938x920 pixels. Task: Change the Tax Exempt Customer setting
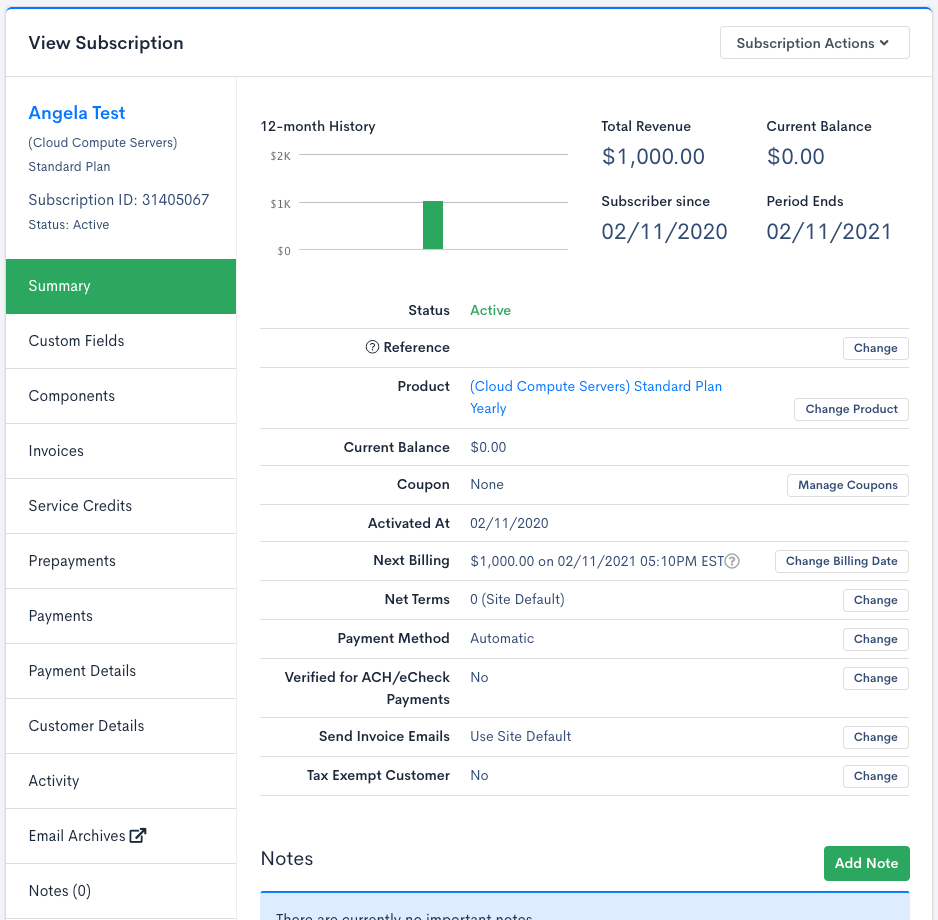click(875, 776)
